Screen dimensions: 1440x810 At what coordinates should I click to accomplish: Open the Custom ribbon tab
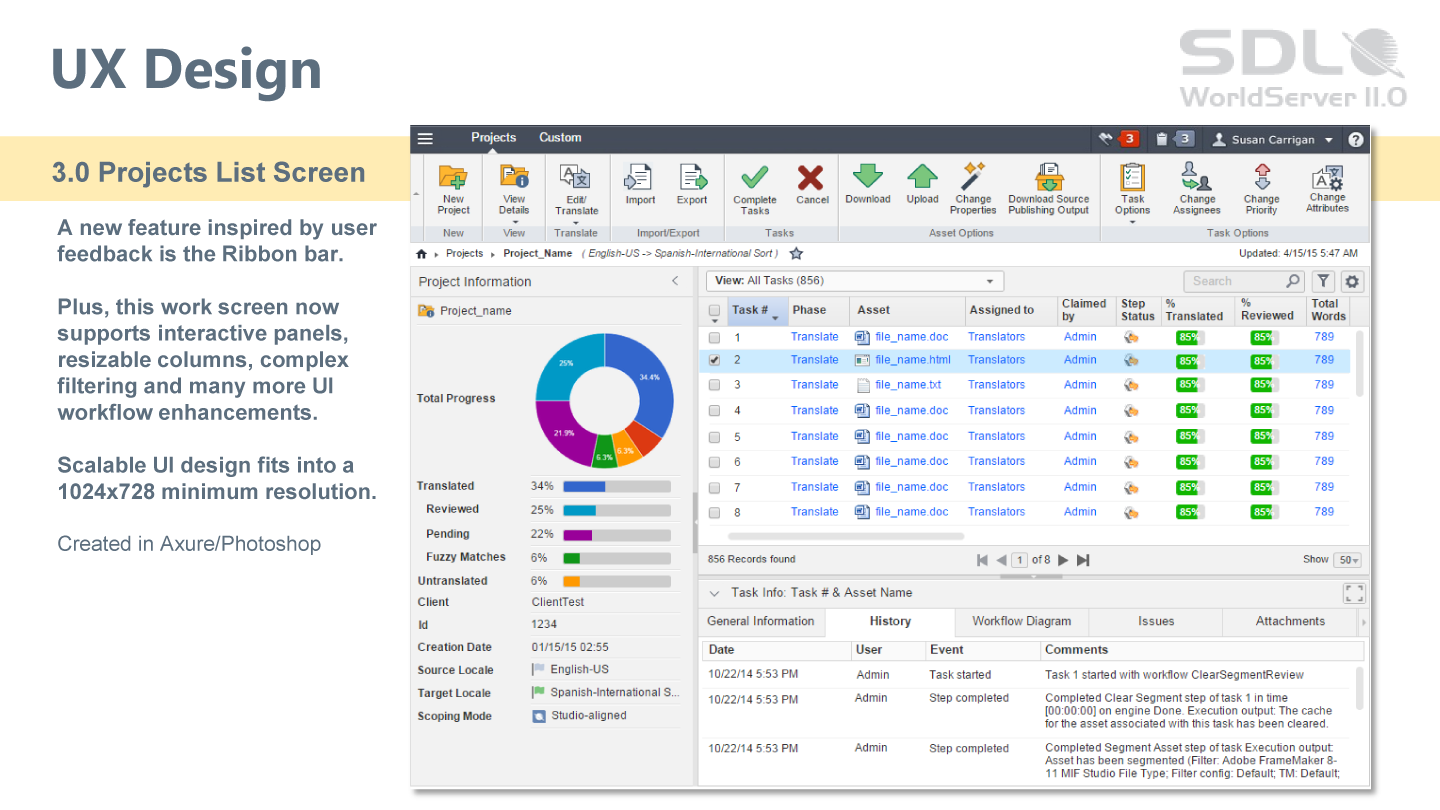point(560,138)
